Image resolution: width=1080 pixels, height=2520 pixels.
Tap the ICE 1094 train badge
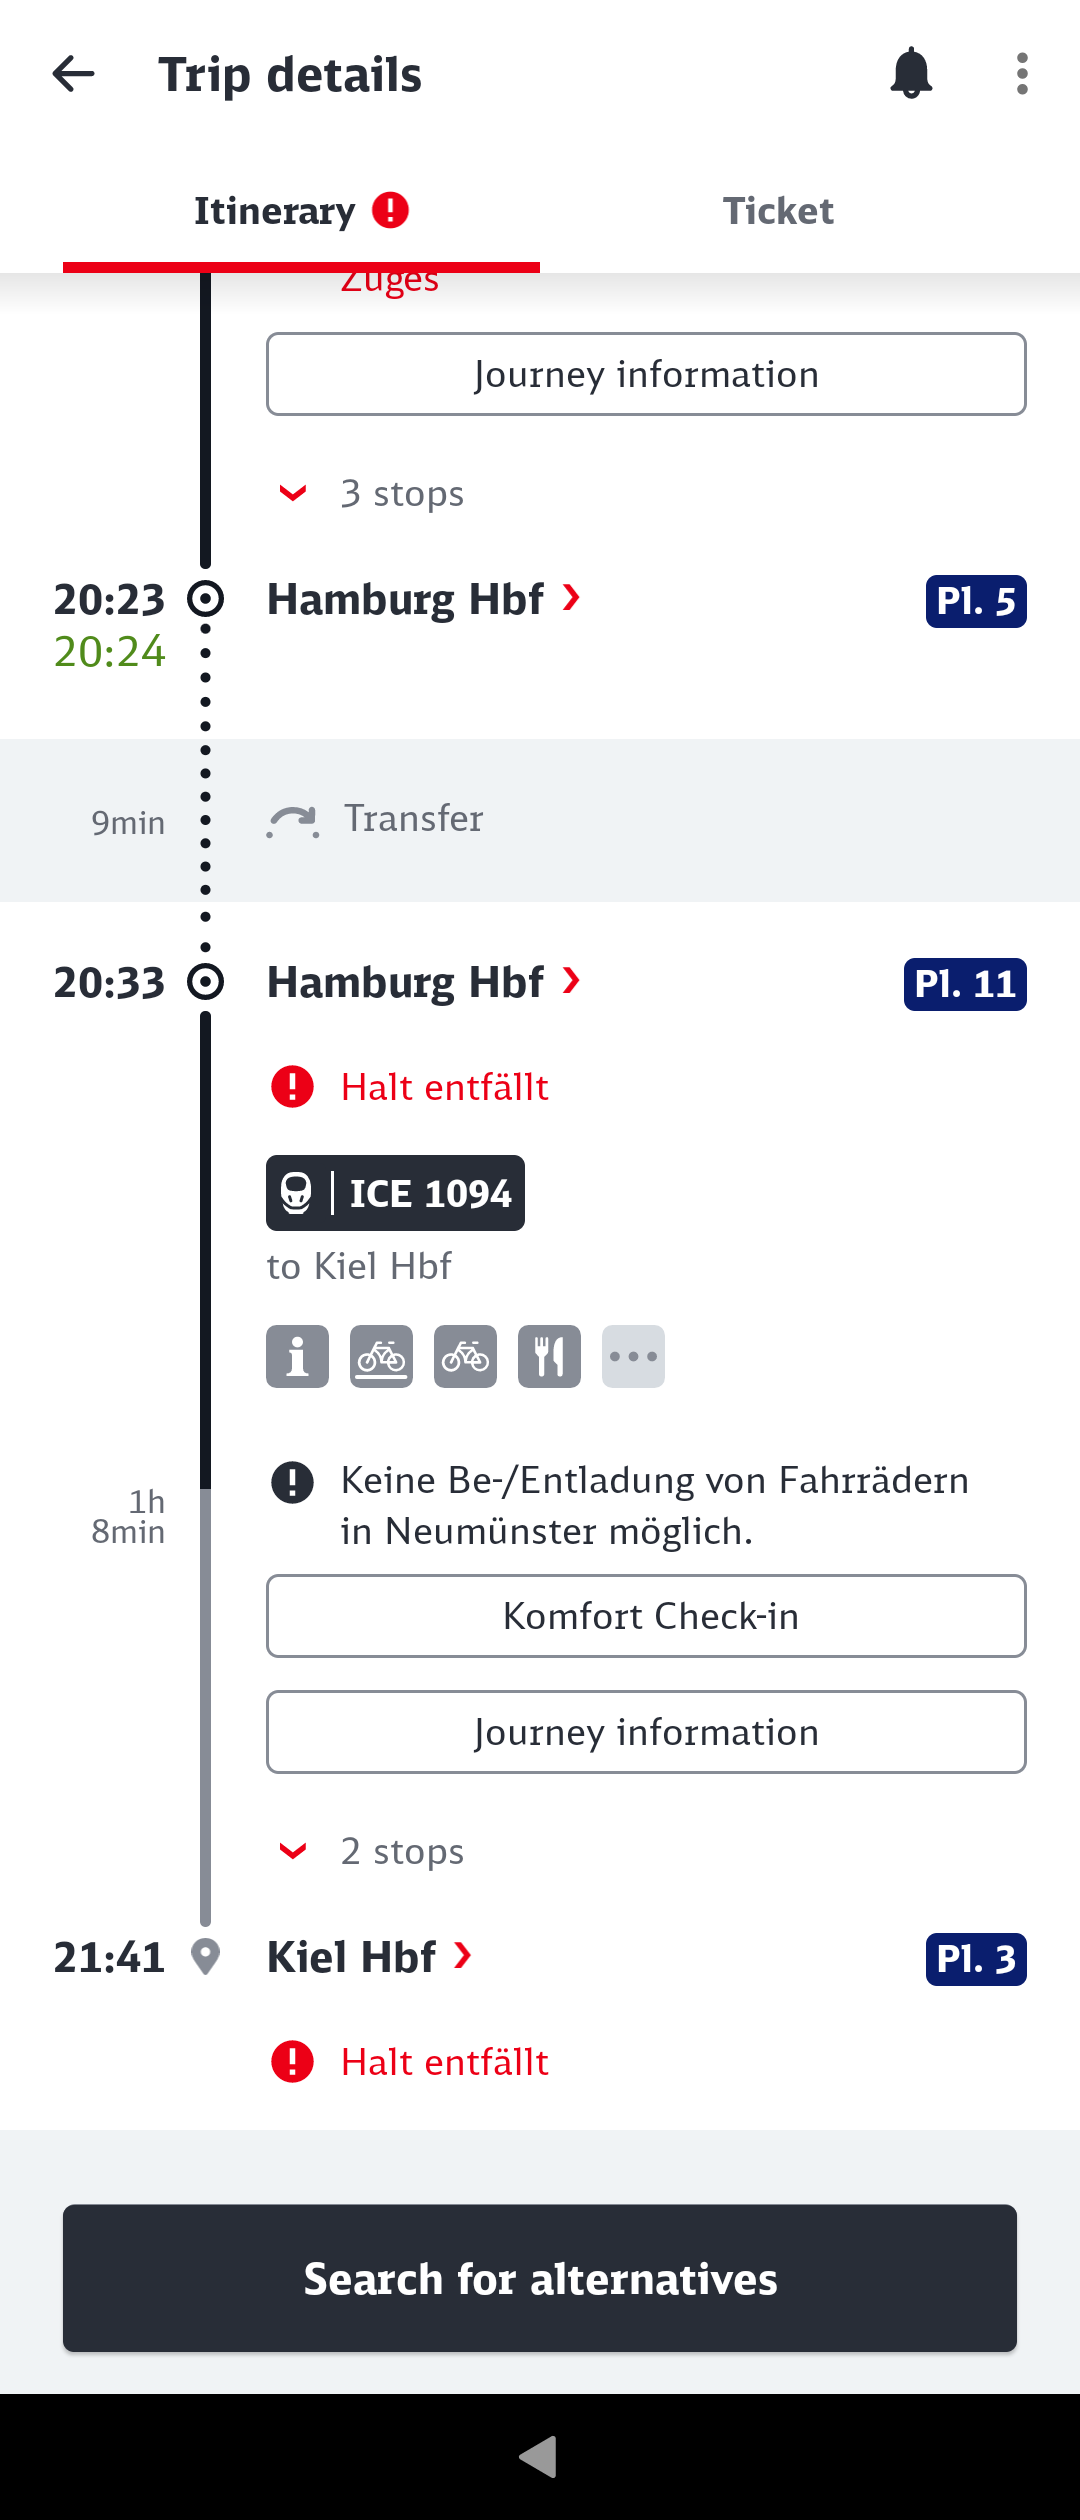pyautogui.click(x=395, y=1193)
